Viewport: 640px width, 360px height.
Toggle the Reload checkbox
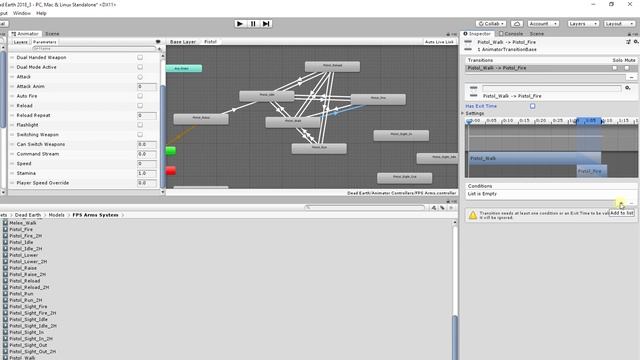point(140,106)
